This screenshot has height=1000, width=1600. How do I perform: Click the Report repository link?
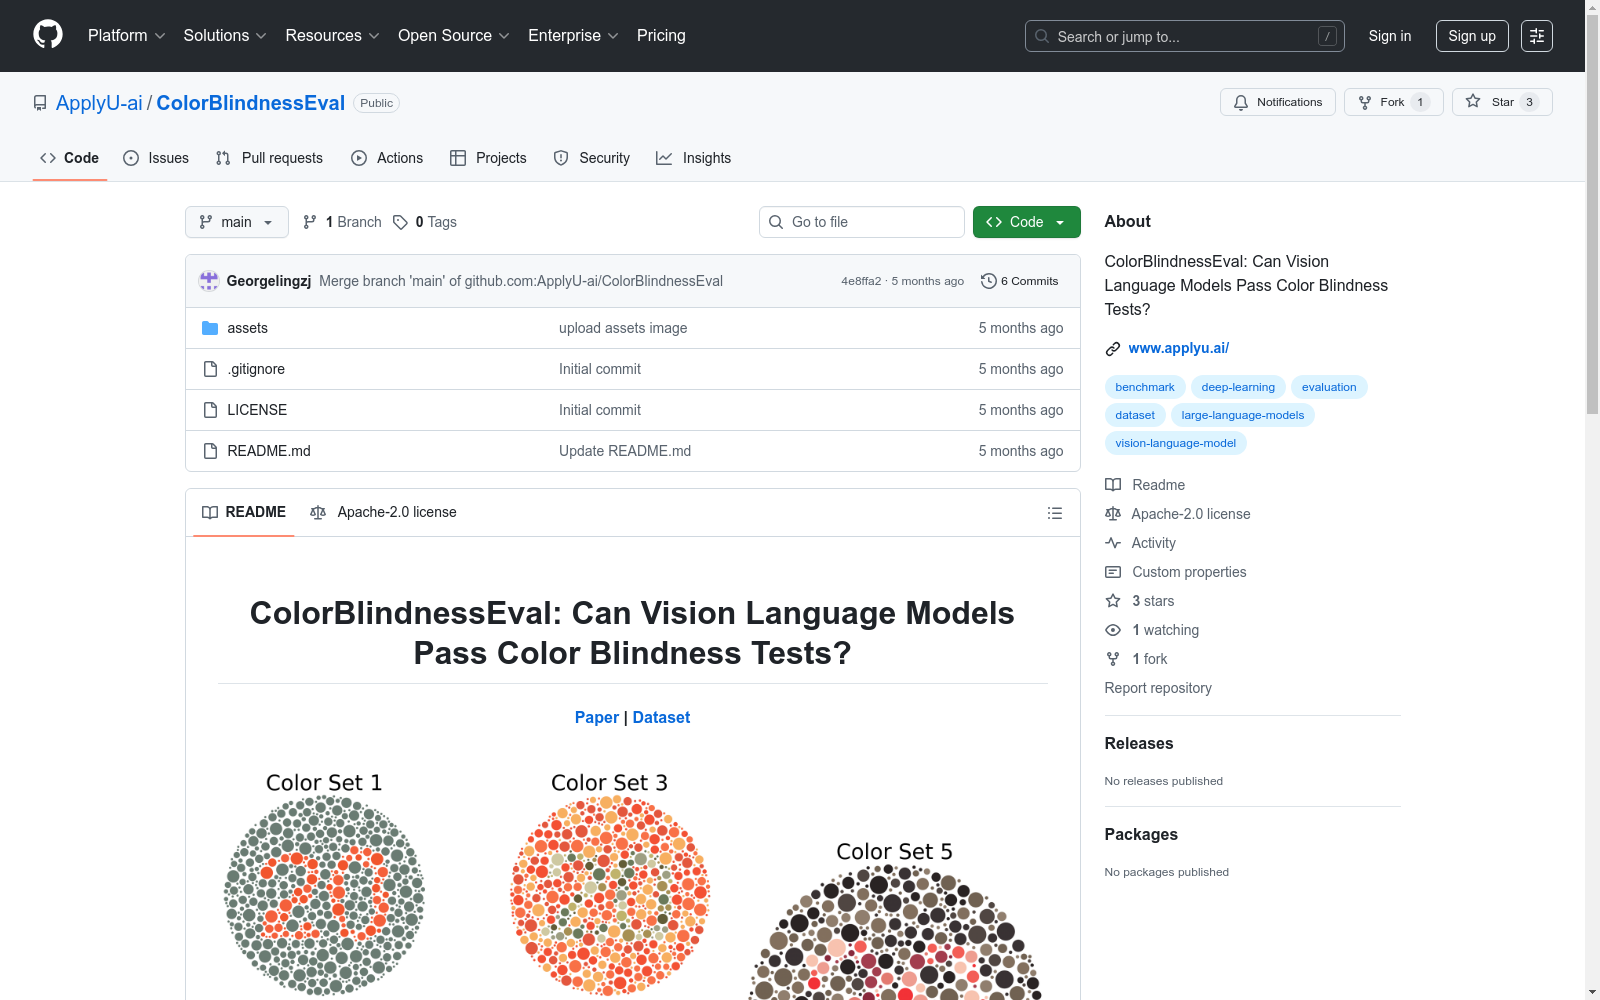[1158, 688]
